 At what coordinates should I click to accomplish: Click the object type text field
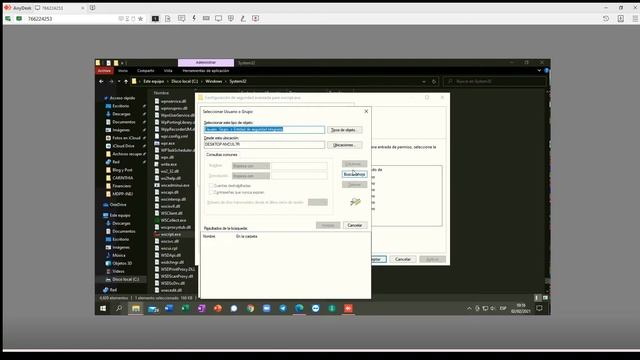(x=264, y=129)
